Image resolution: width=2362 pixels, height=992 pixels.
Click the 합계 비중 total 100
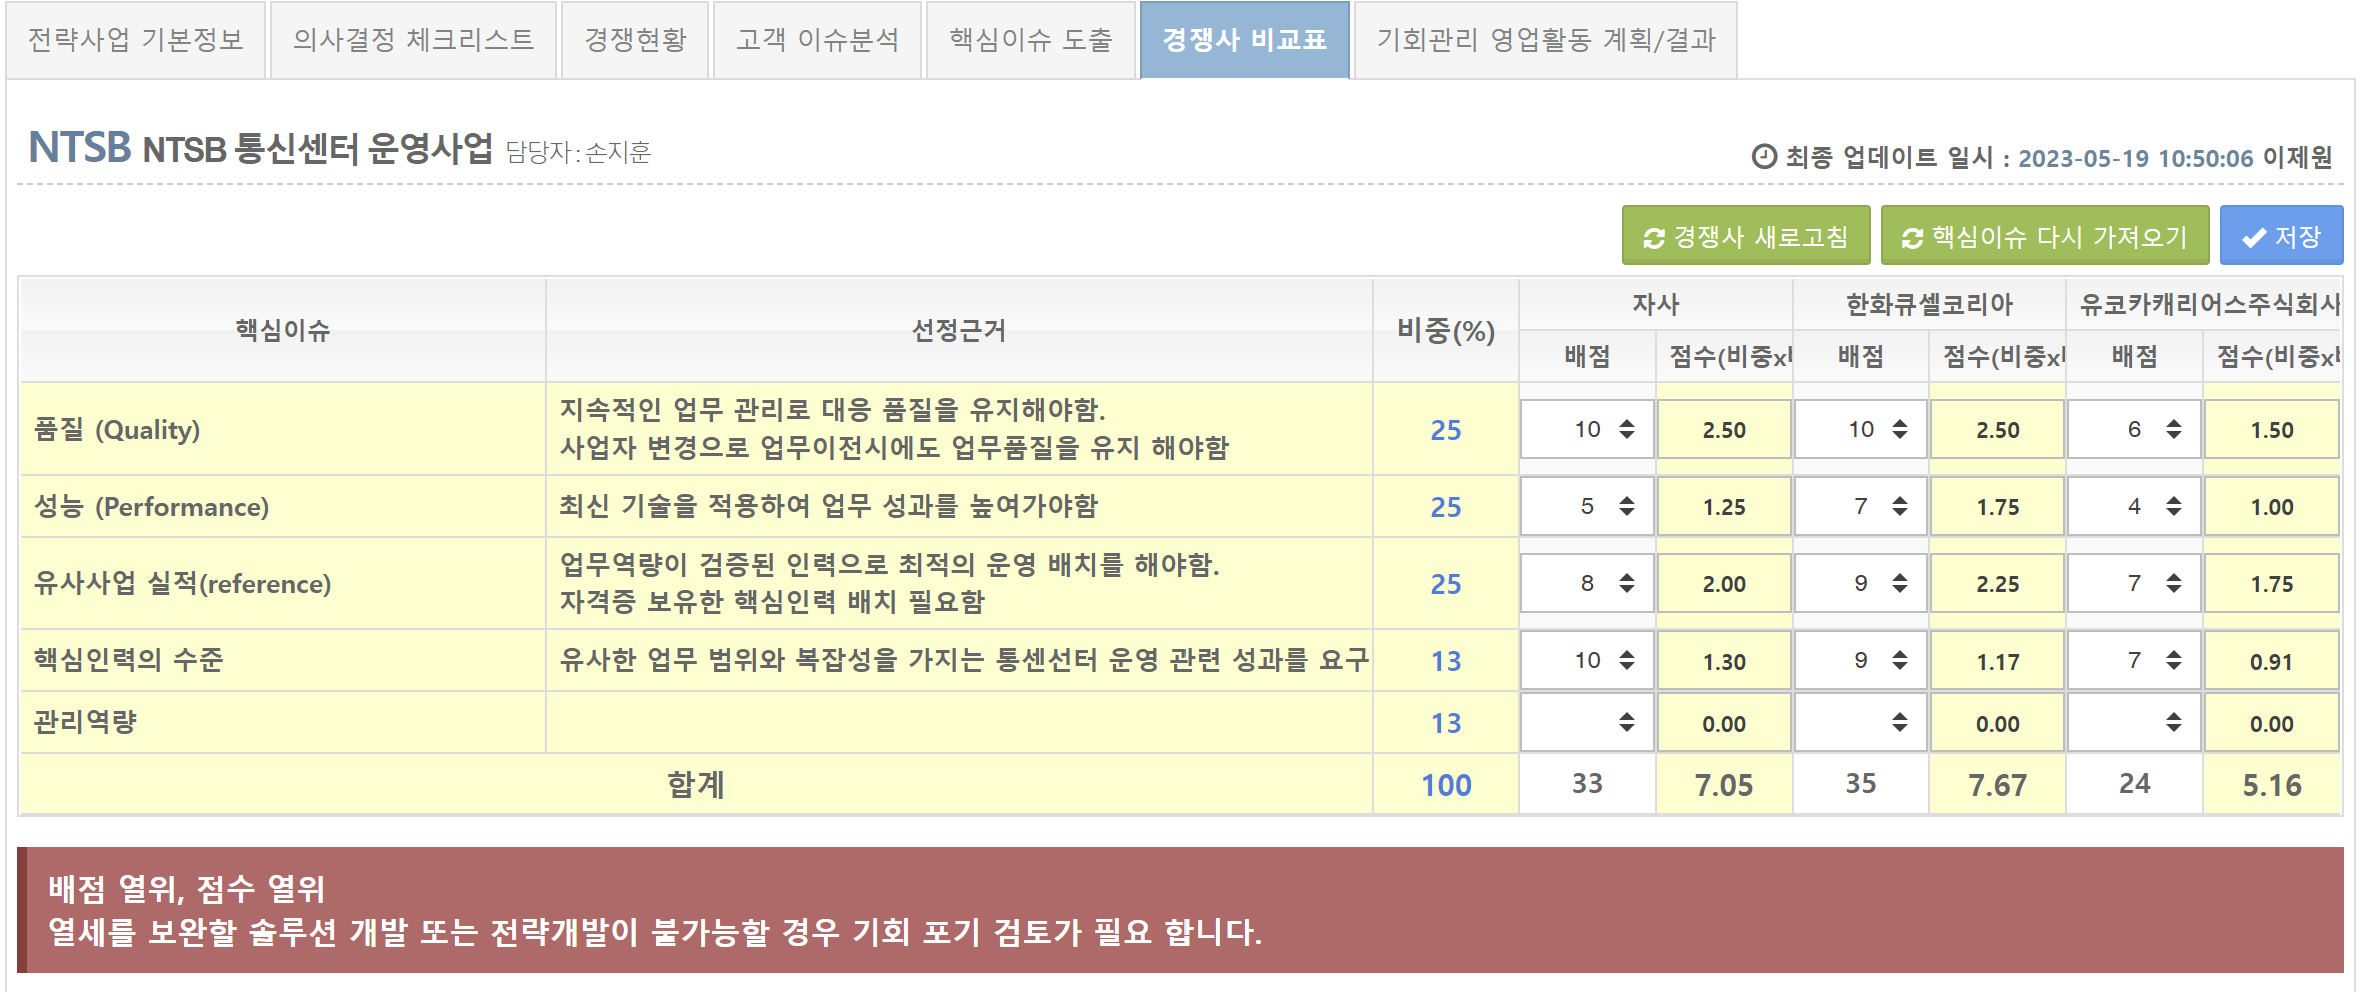click(1446, 785)
